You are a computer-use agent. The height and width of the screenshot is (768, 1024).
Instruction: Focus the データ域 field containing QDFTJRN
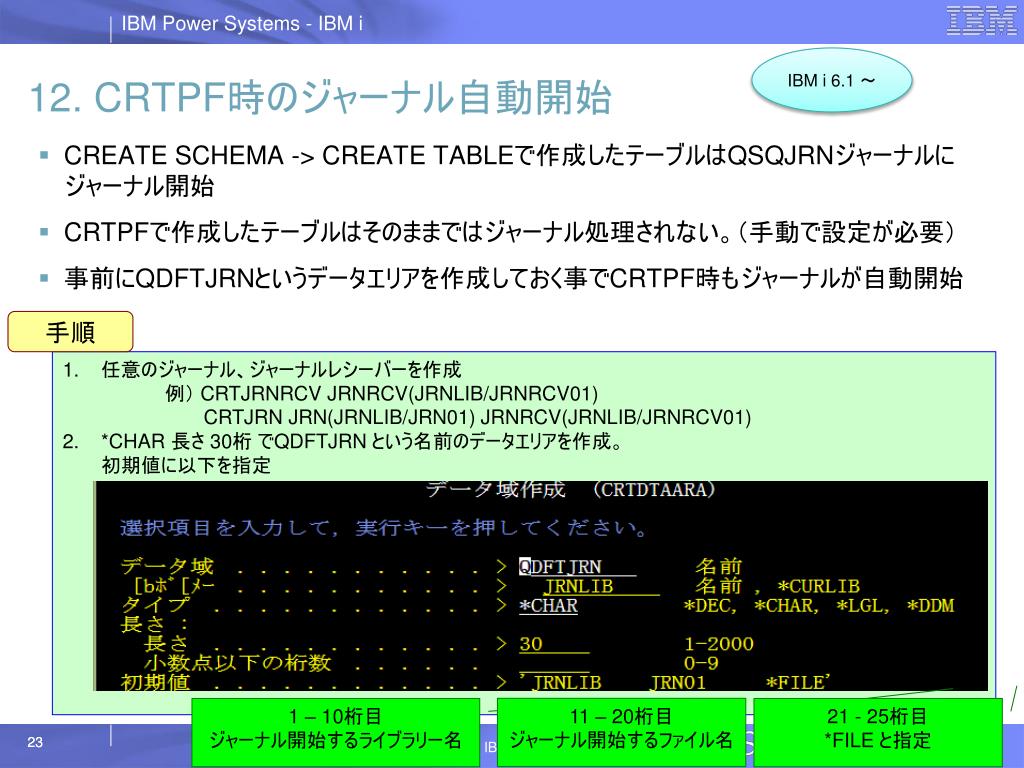(577, 567)
